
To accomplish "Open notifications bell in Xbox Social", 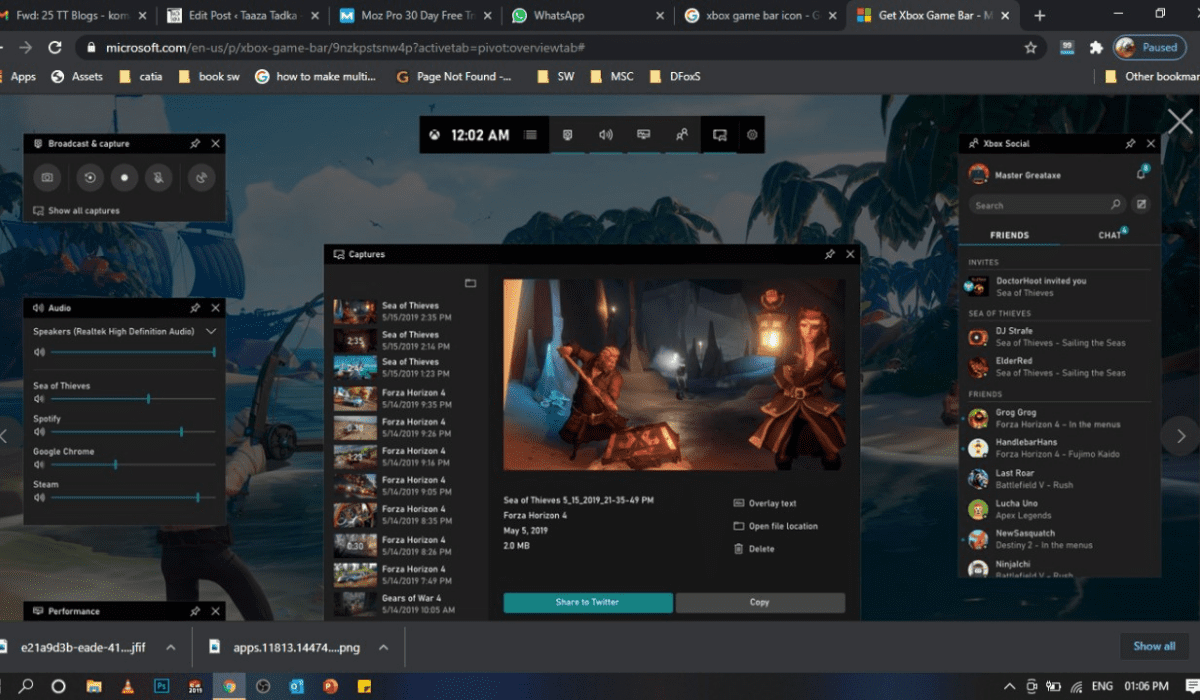I will 1140,173.
